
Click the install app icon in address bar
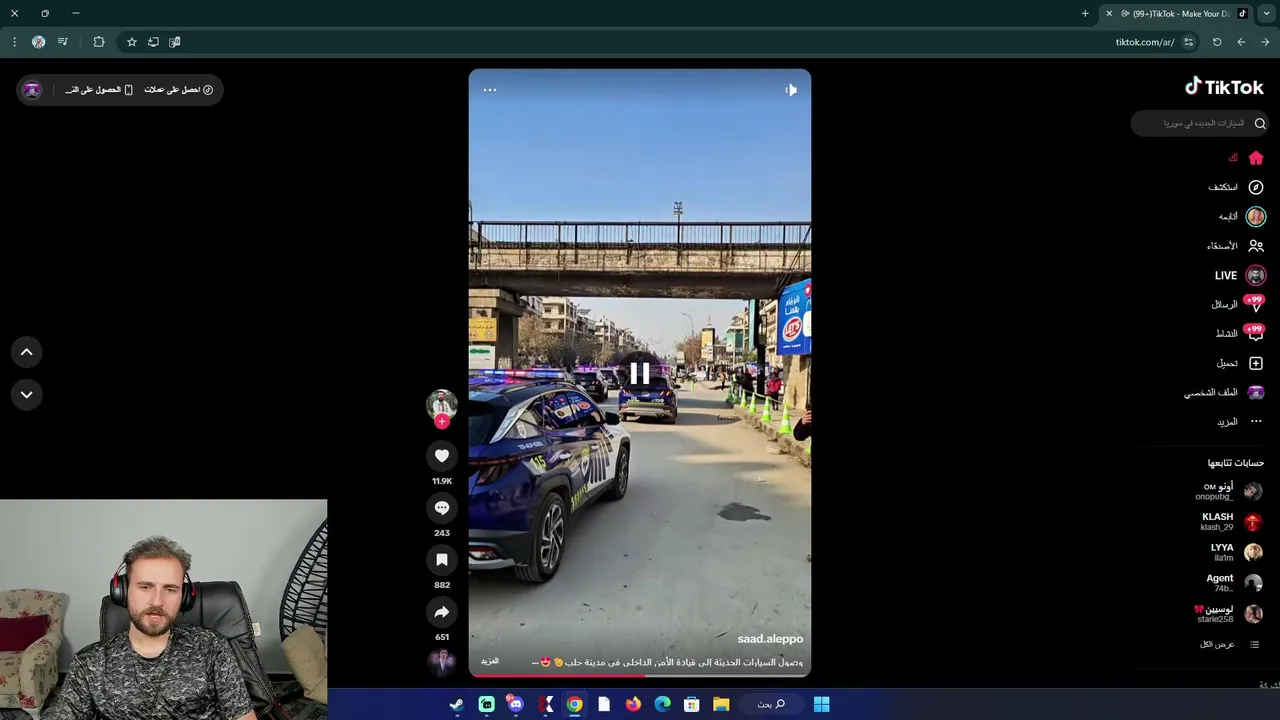pyautogui.click(x=153, y=42)
